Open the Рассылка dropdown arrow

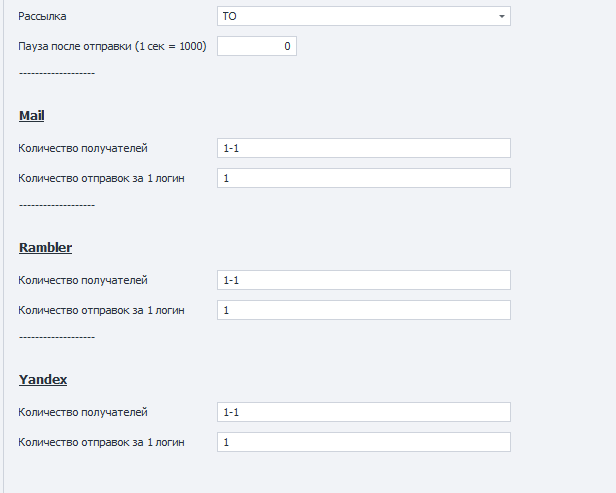click(x=500, y=17)
